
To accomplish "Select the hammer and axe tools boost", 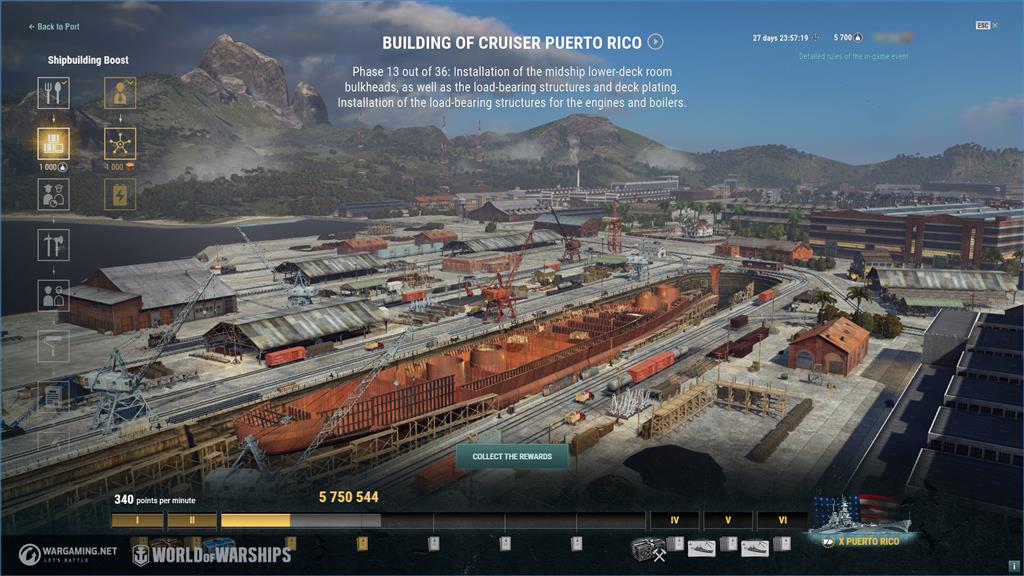I will coord(54,245).
